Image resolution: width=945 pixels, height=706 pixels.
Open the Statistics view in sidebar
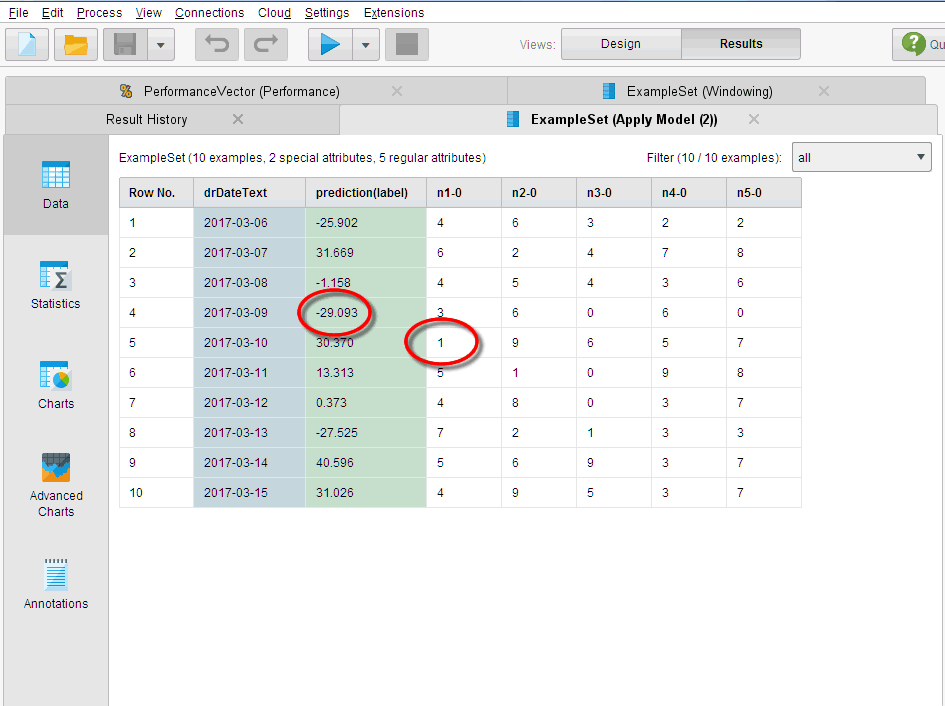[x=55, y=285]
